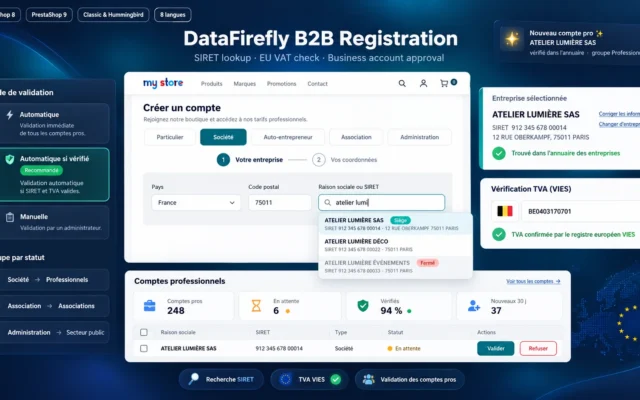Open the Pays France dropdown
This screenshot has height=400, width=640.
pos(196,202)
